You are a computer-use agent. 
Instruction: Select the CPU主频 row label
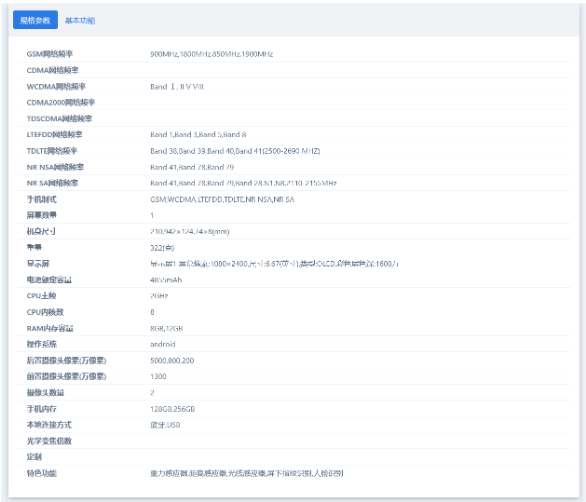tap(41, 296)
